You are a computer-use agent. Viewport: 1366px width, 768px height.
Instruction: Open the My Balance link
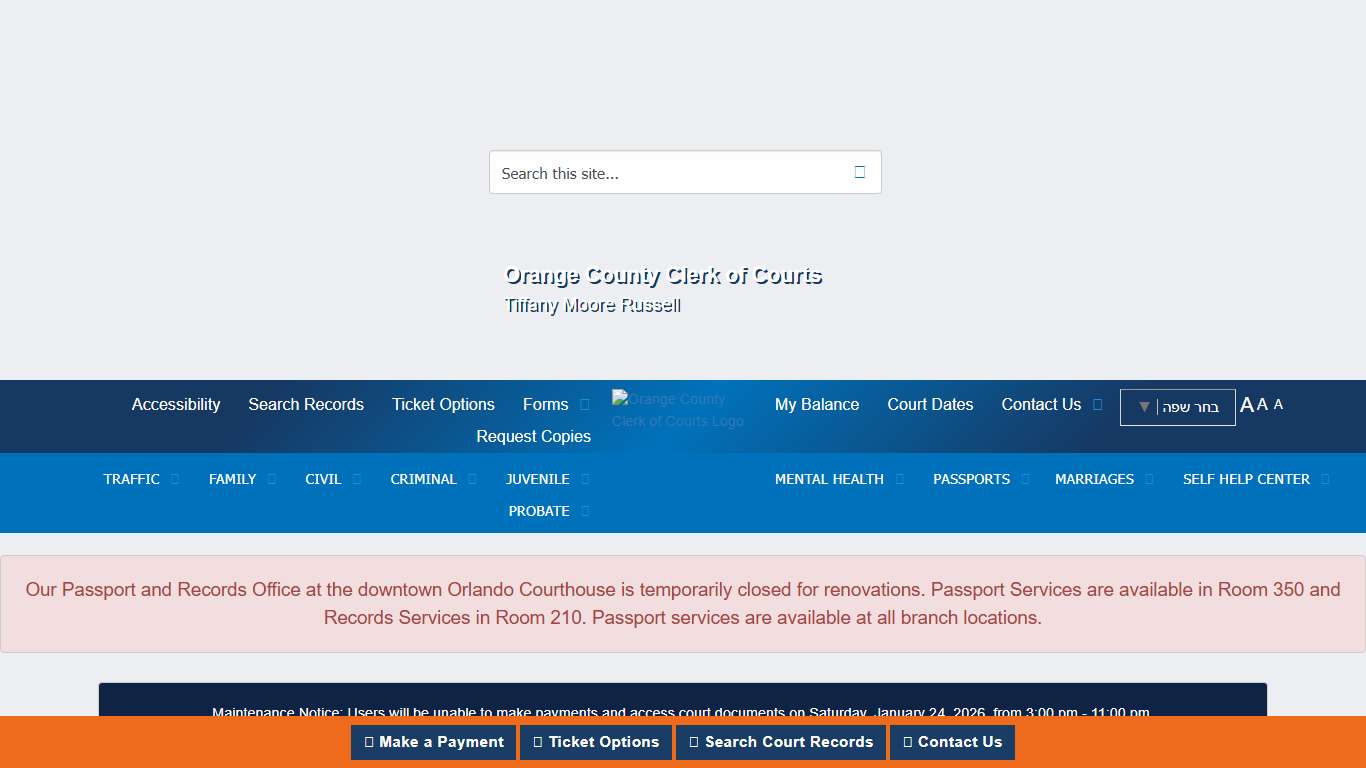click(817, 404)
